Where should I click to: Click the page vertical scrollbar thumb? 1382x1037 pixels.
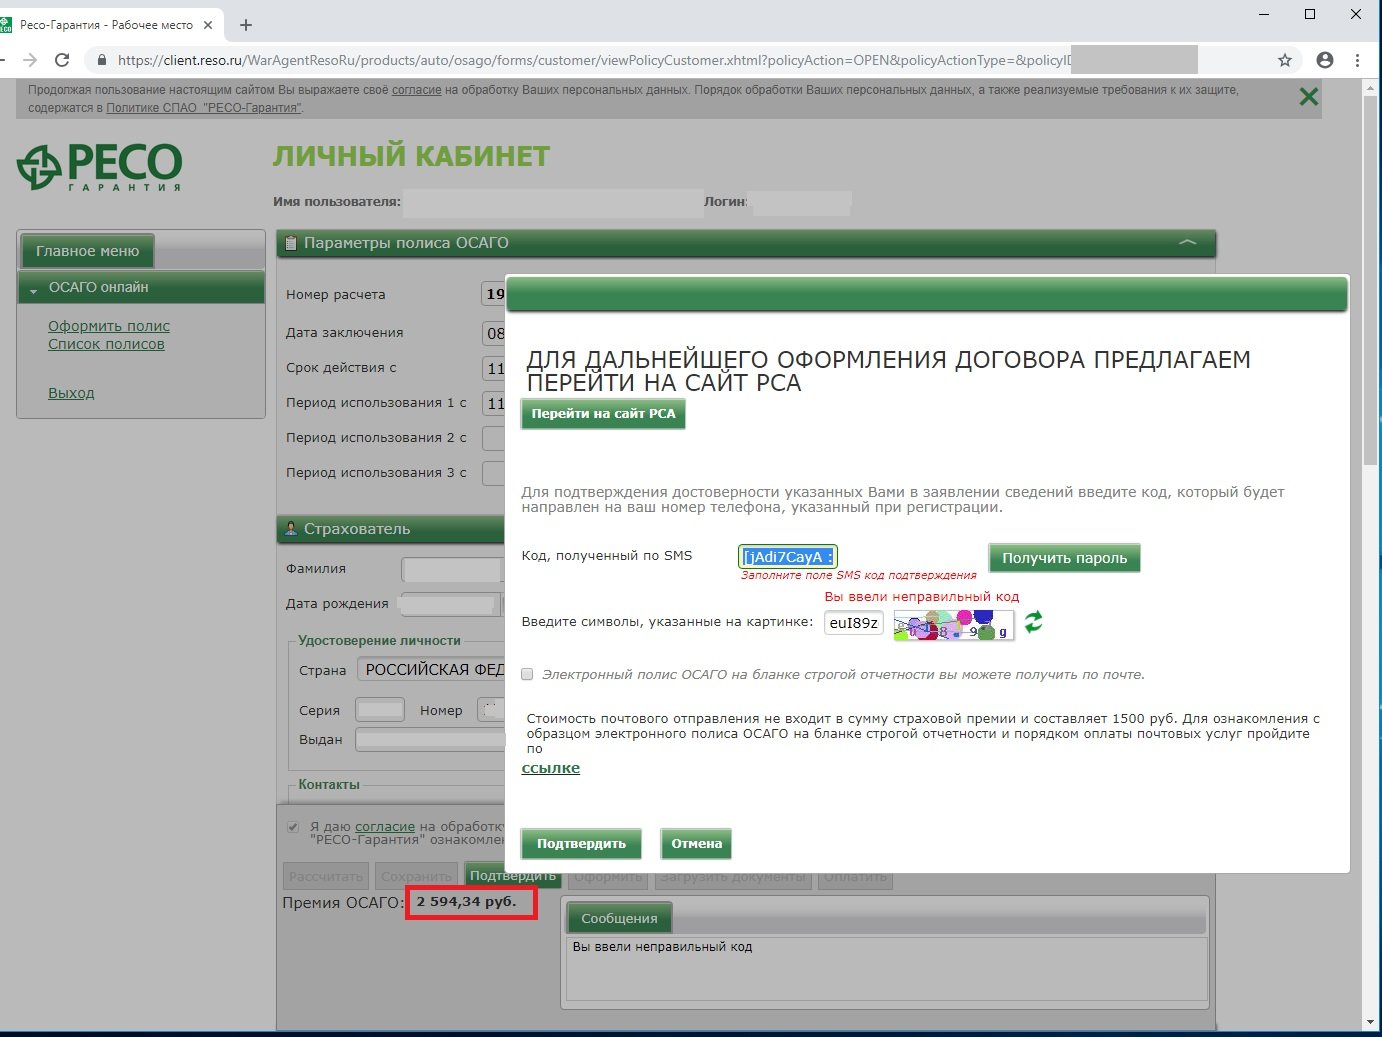1370,280
